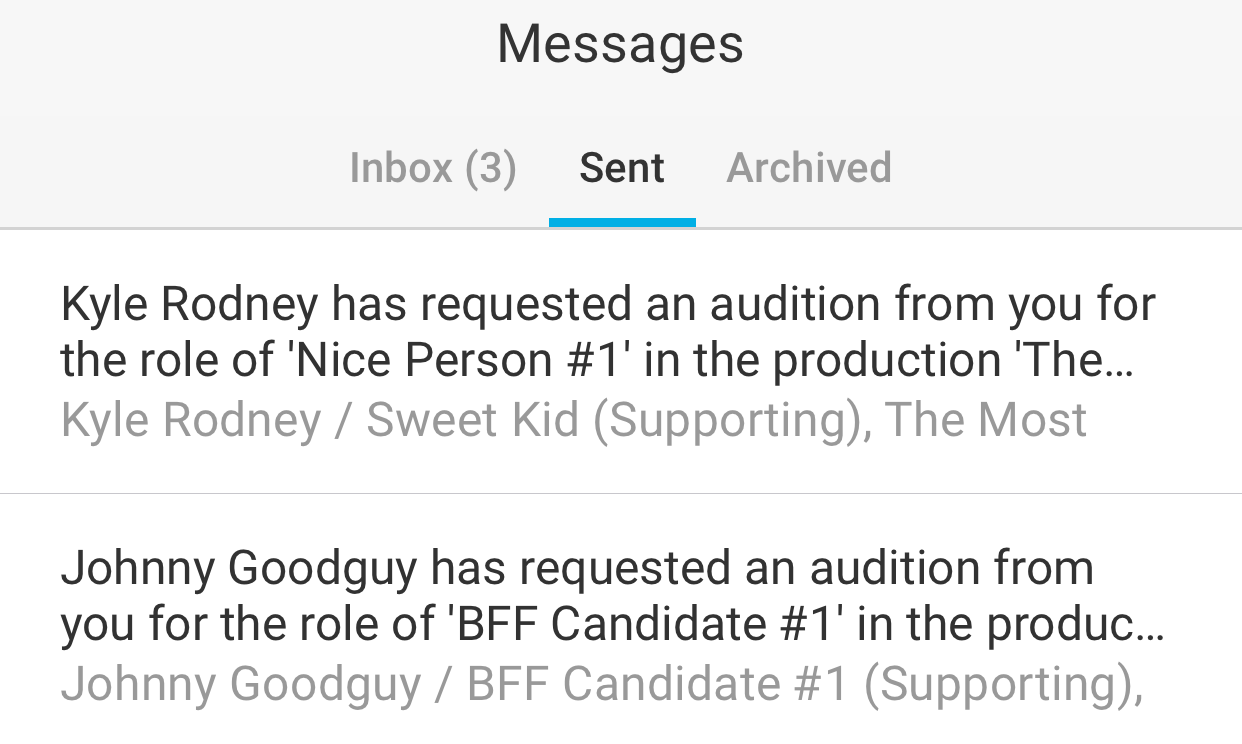The image size is (1242, 744).
Task: Click 'The Most' production name text
Action: pyautogui.click(x=985, y=420)
